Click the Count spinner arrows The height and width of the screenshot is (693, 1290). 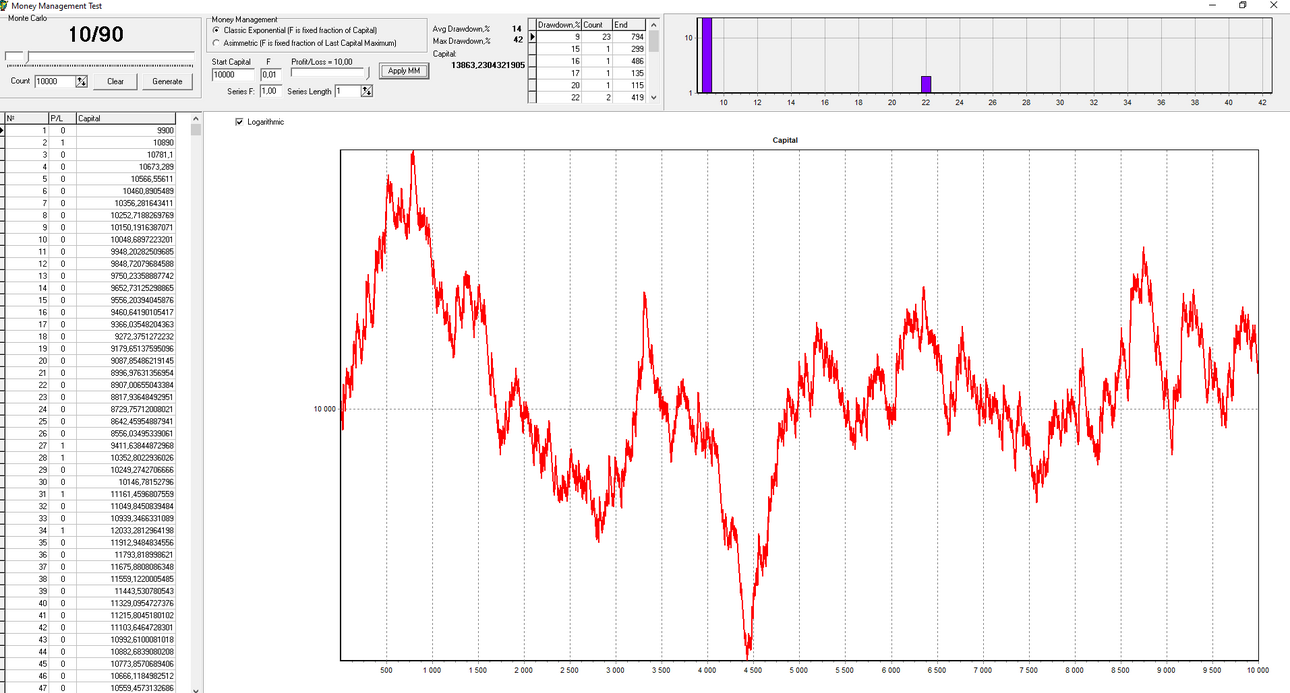coord(82,82)
